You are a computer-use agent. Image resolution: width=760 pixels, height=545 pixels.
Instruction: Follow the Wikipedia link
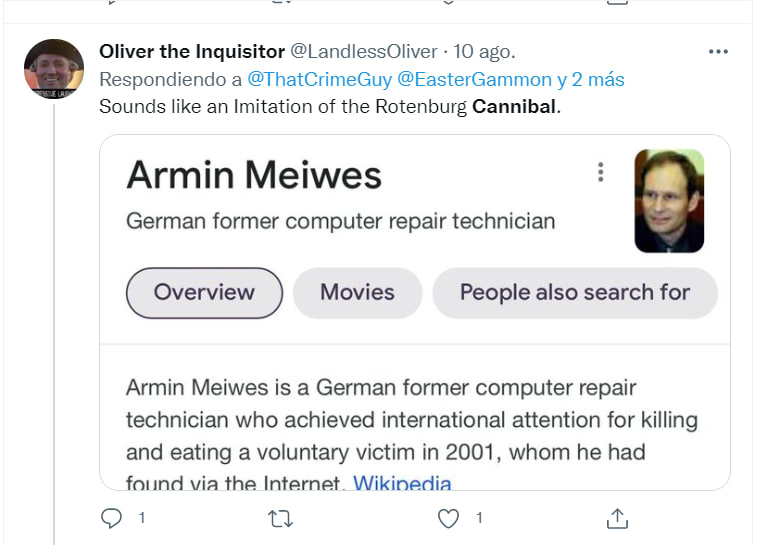point(402,484)
